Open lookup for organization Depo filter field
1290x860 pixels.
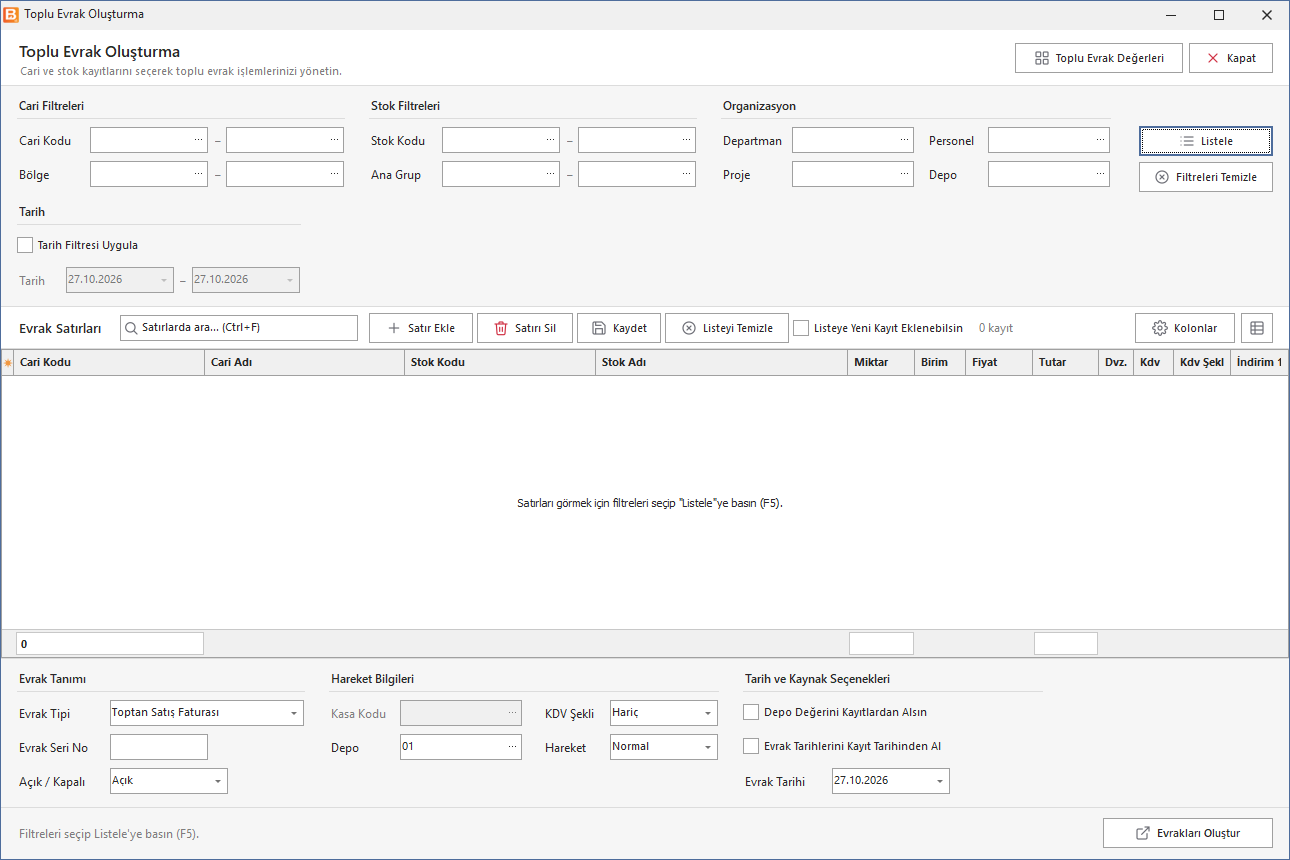tap(1101, 174)
